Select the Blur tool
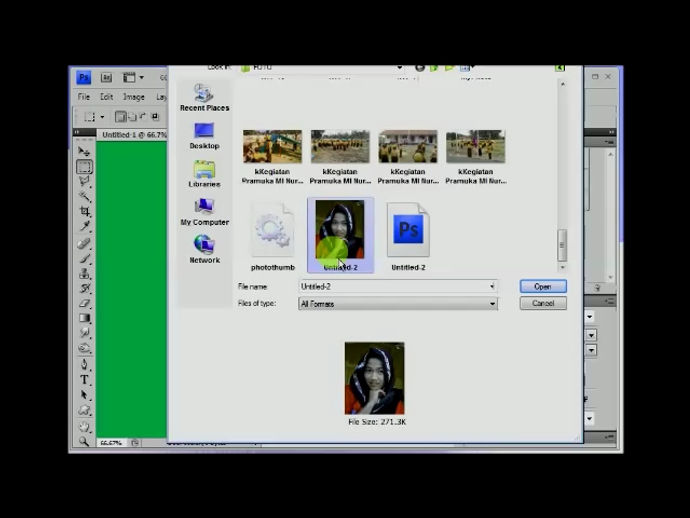 84,333
